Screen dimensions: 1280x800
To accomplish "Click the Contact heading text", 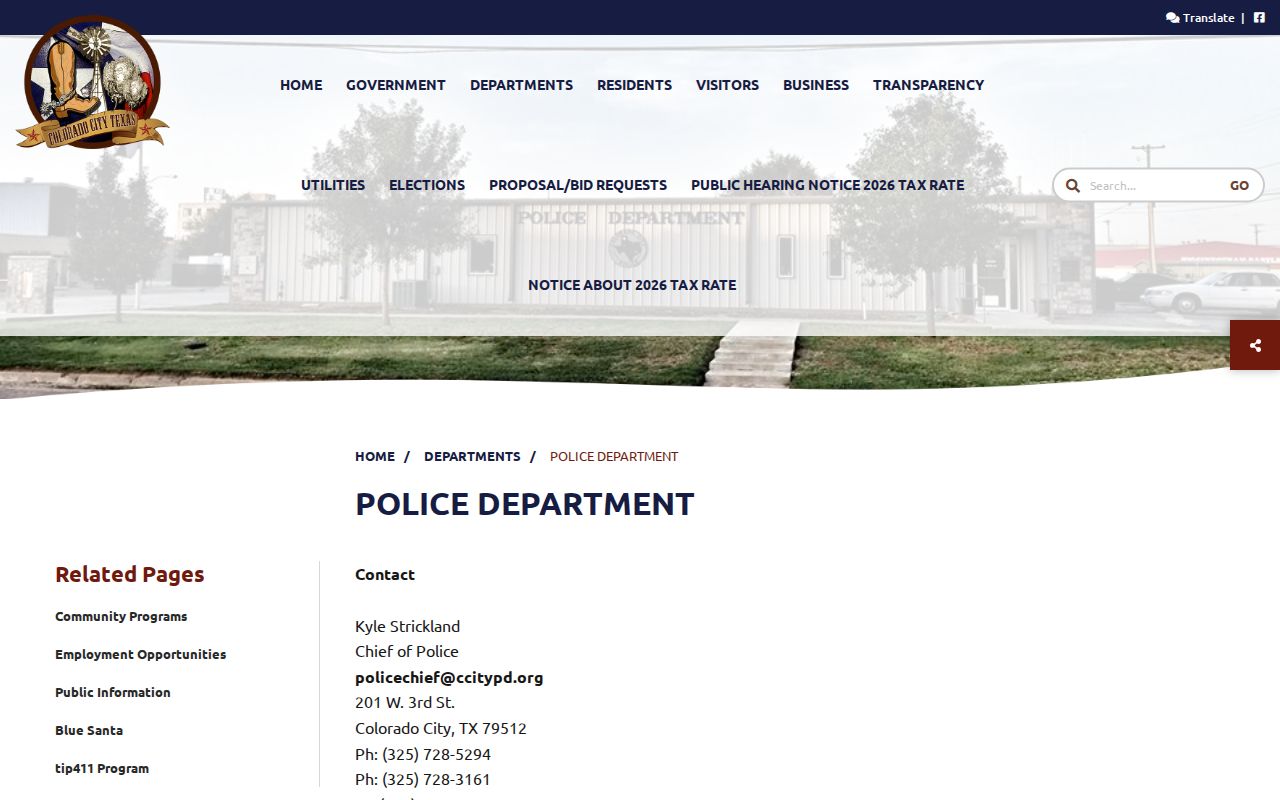I will pyautogui.click(x=385, y=574).
